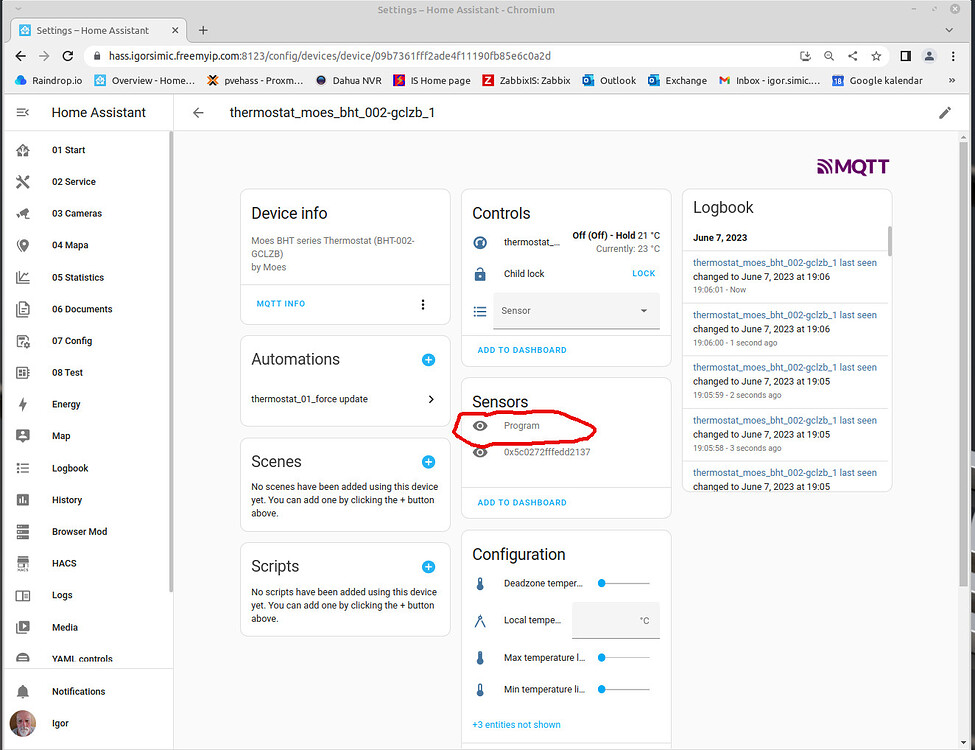Open 06 Documents sidebar icon
This screenshot has height=750, width=975.
tap(23, 309)
